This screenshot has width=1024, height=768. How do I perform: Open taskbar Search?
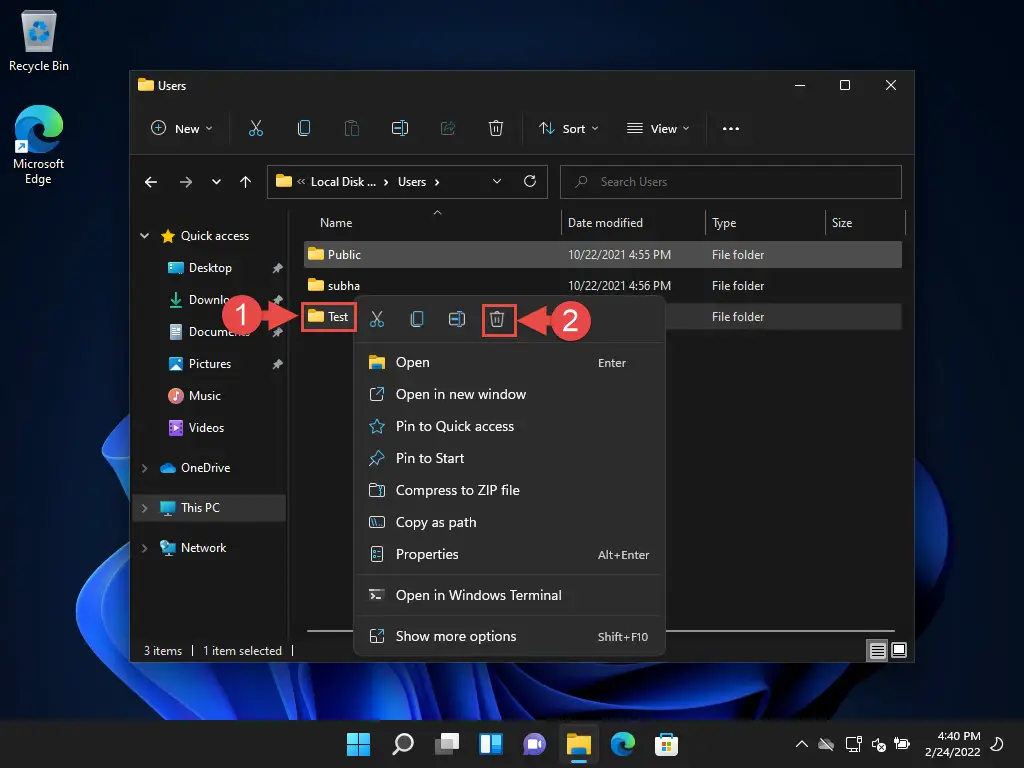pos(403,744)
